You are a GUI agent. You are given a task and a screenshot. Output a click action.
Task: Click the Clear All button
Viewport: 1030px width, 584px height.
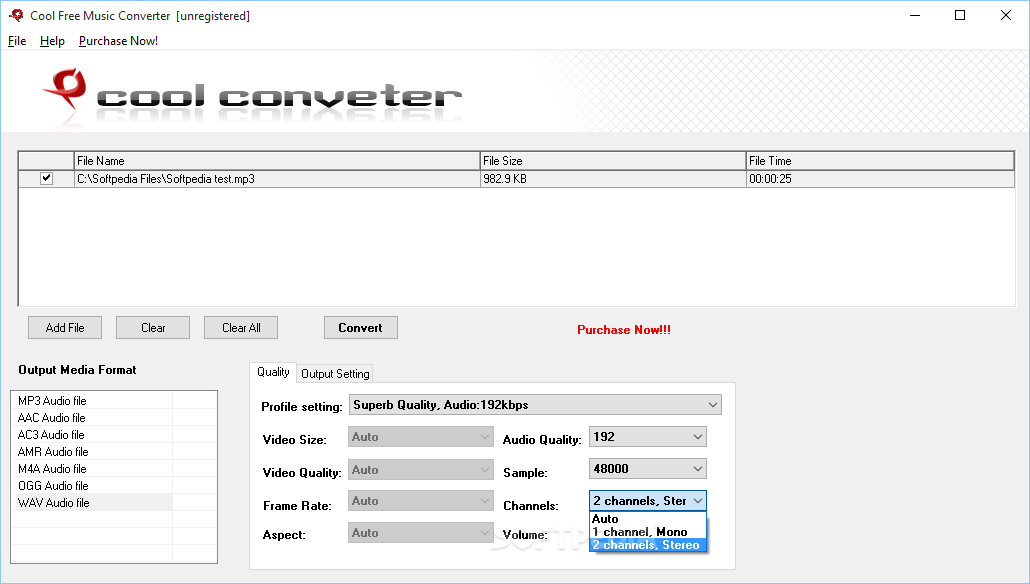241,327
